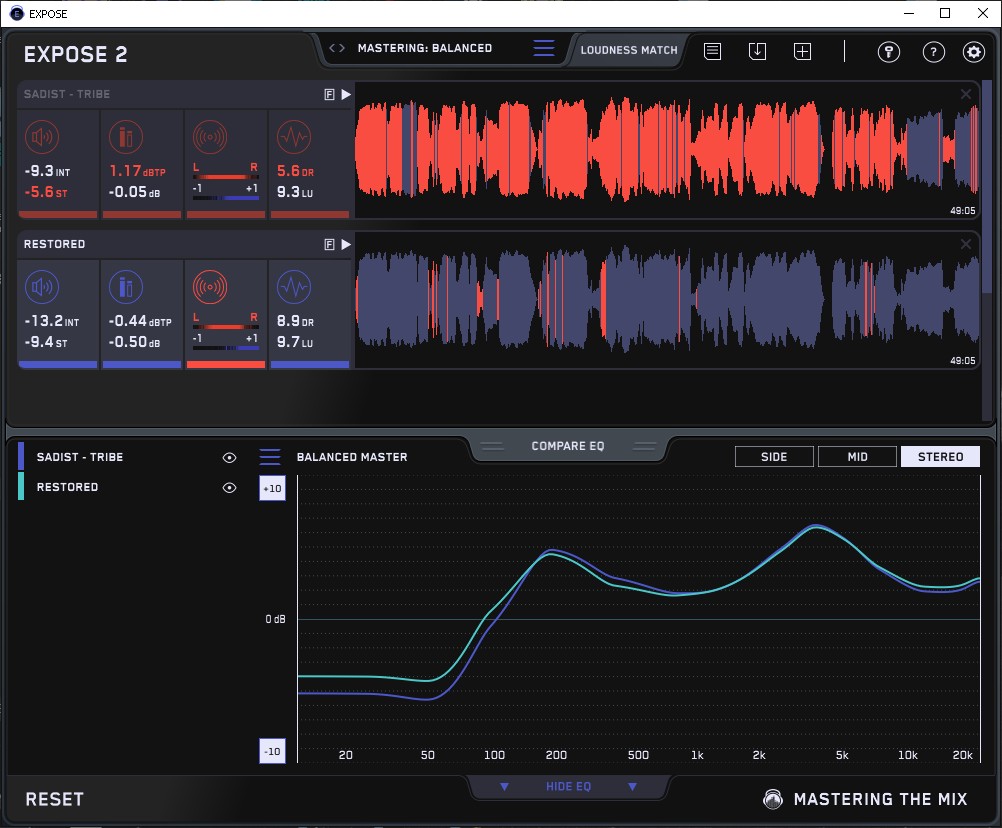Toggle visibility of Sadist - Tribe EQ curve
Viewport: 1002px width, 828px height.
point(230,457)
